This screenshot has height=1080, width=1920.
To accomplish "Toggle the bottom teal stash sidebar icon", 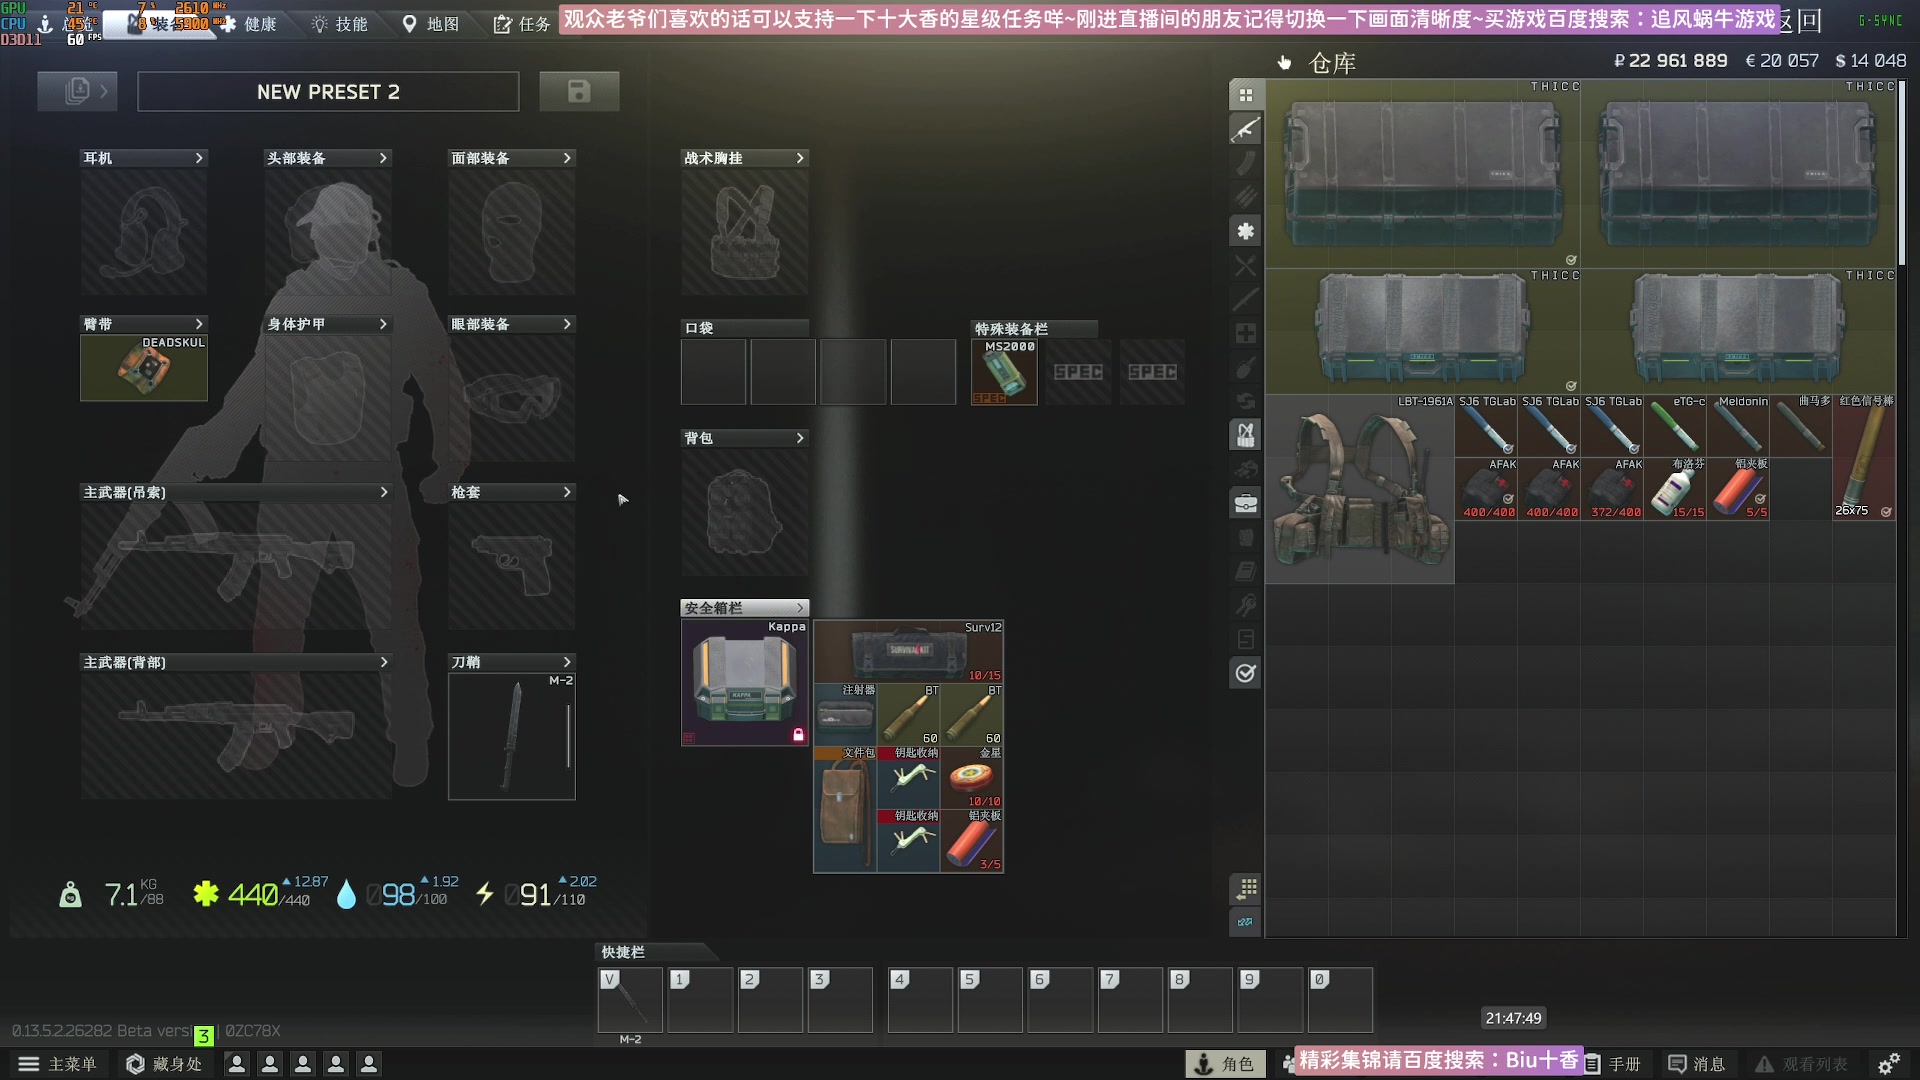I will (1245, 922).
